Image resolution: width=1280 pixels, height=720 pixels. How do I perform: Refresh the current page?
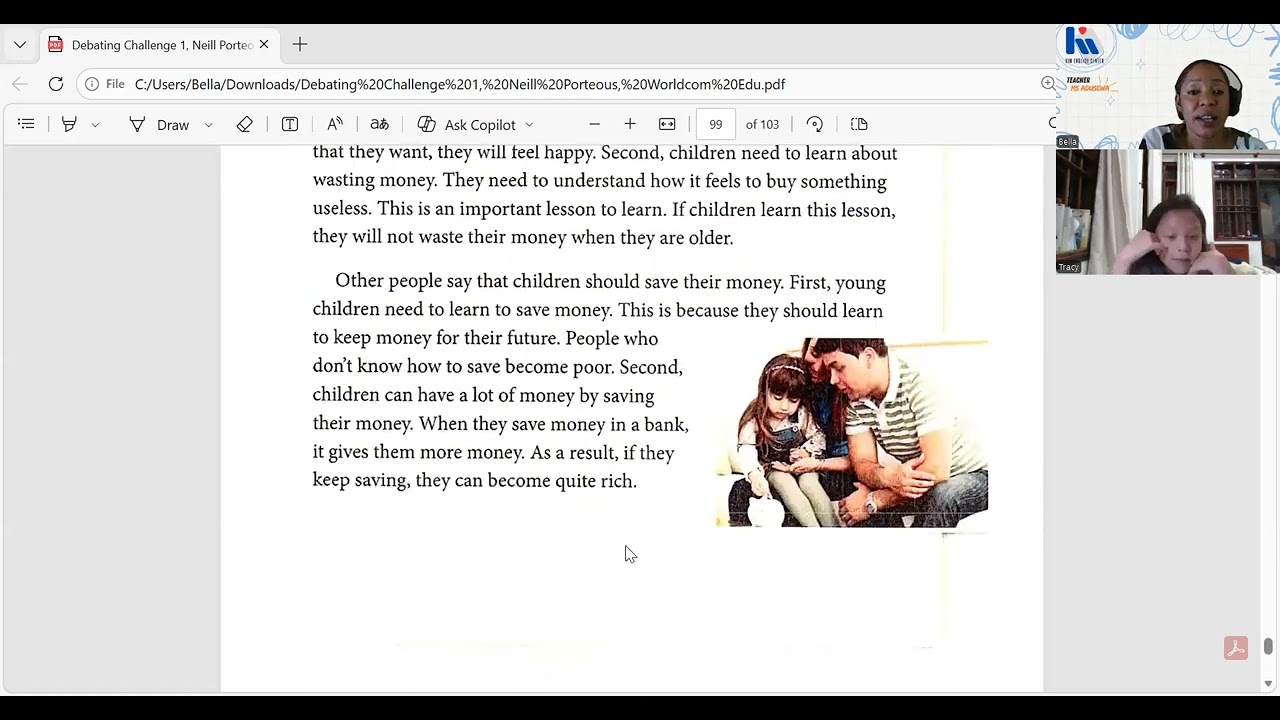(56, 84)
